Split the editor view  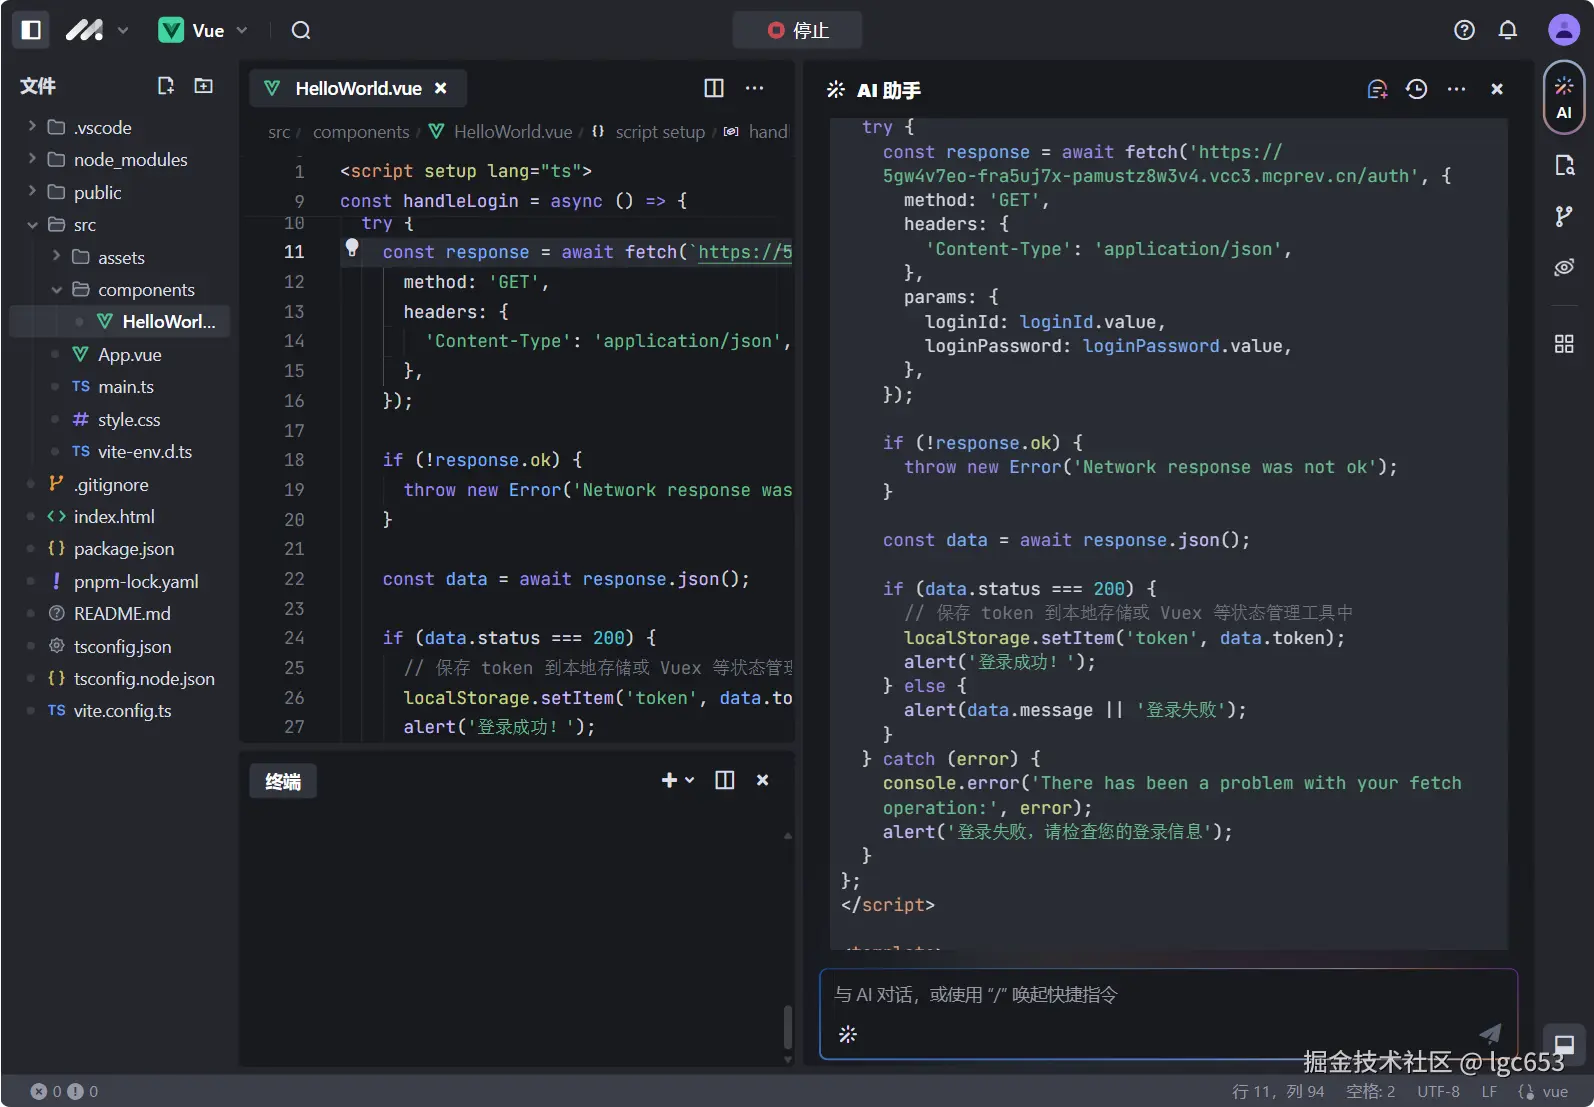point(714,88)
